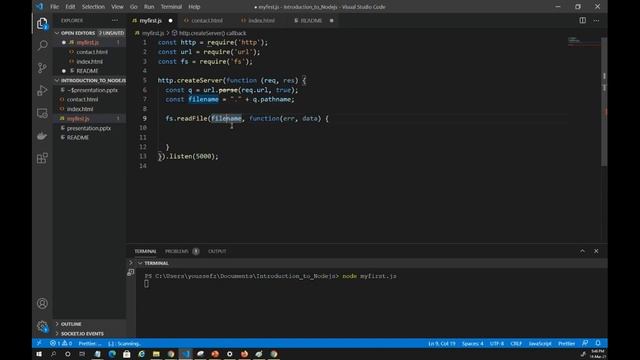Open contact.html under Open Editors
This screenshot has height=360, width=640.
pos(92,52)
